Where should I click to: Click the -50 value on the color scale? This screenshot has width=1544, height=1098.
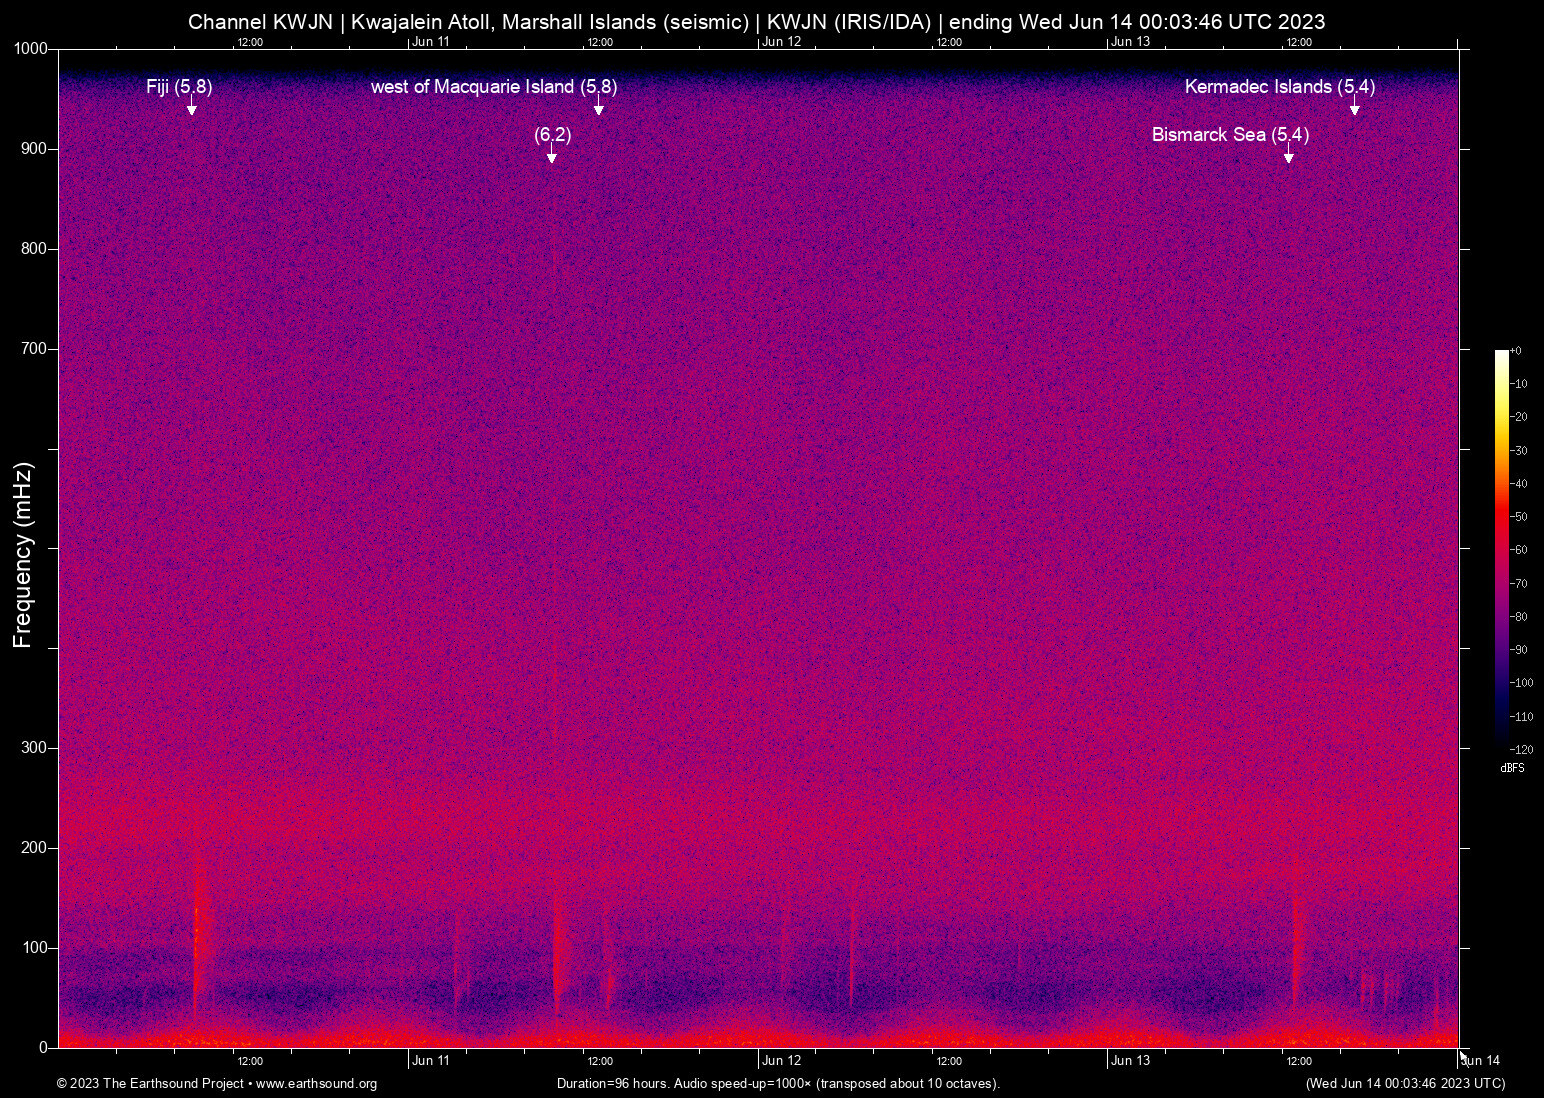click(x=1519, y=517)
